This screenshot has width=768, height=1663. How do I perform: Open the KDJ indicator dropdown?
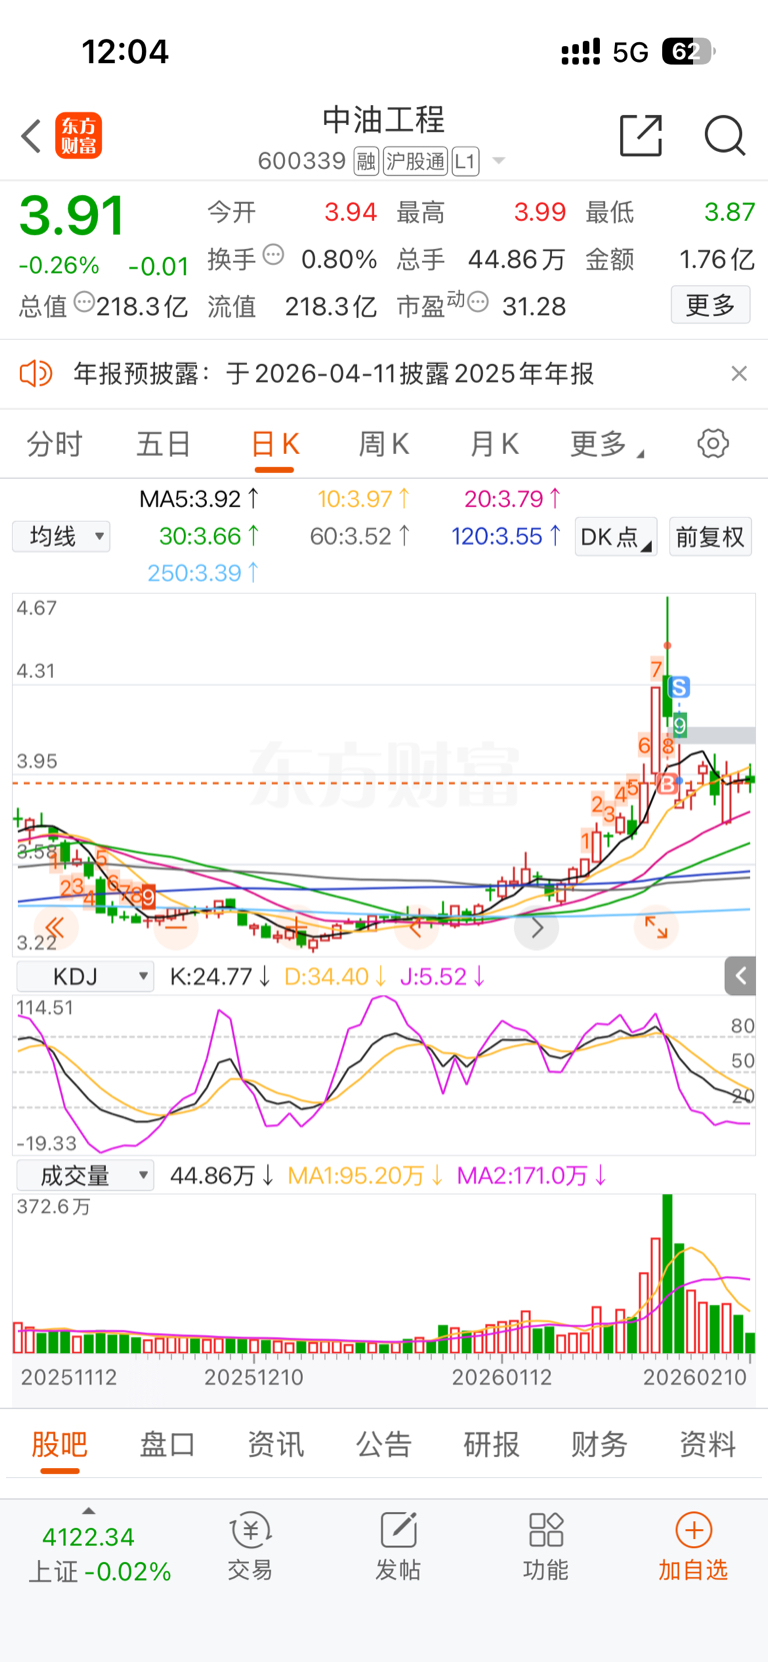(x=84, y=976)
